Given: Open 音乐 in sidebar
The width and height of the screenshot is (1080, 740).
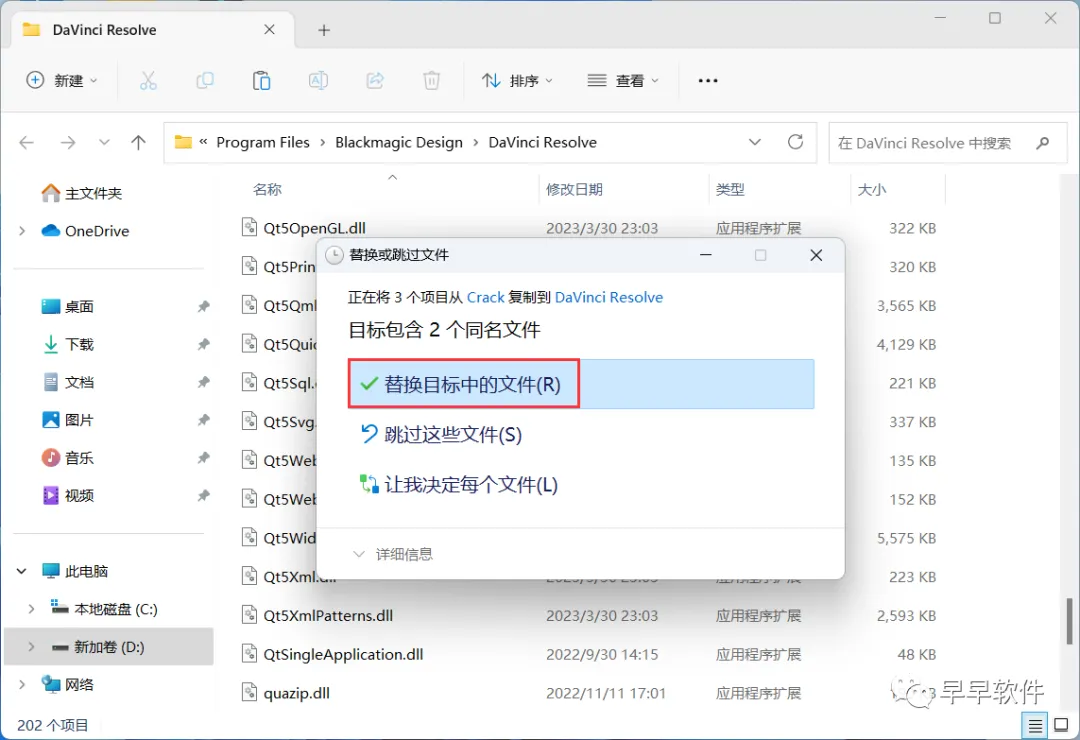Looking at the screenshot, I should [x=68, y=458].
